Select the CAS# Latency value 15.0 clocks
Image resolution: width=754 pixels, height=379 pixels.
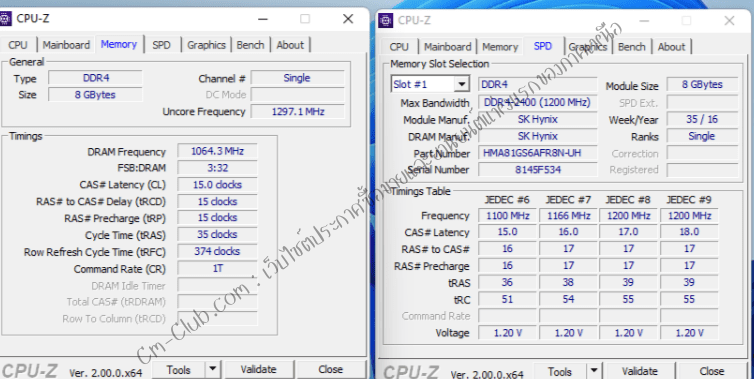217,185
